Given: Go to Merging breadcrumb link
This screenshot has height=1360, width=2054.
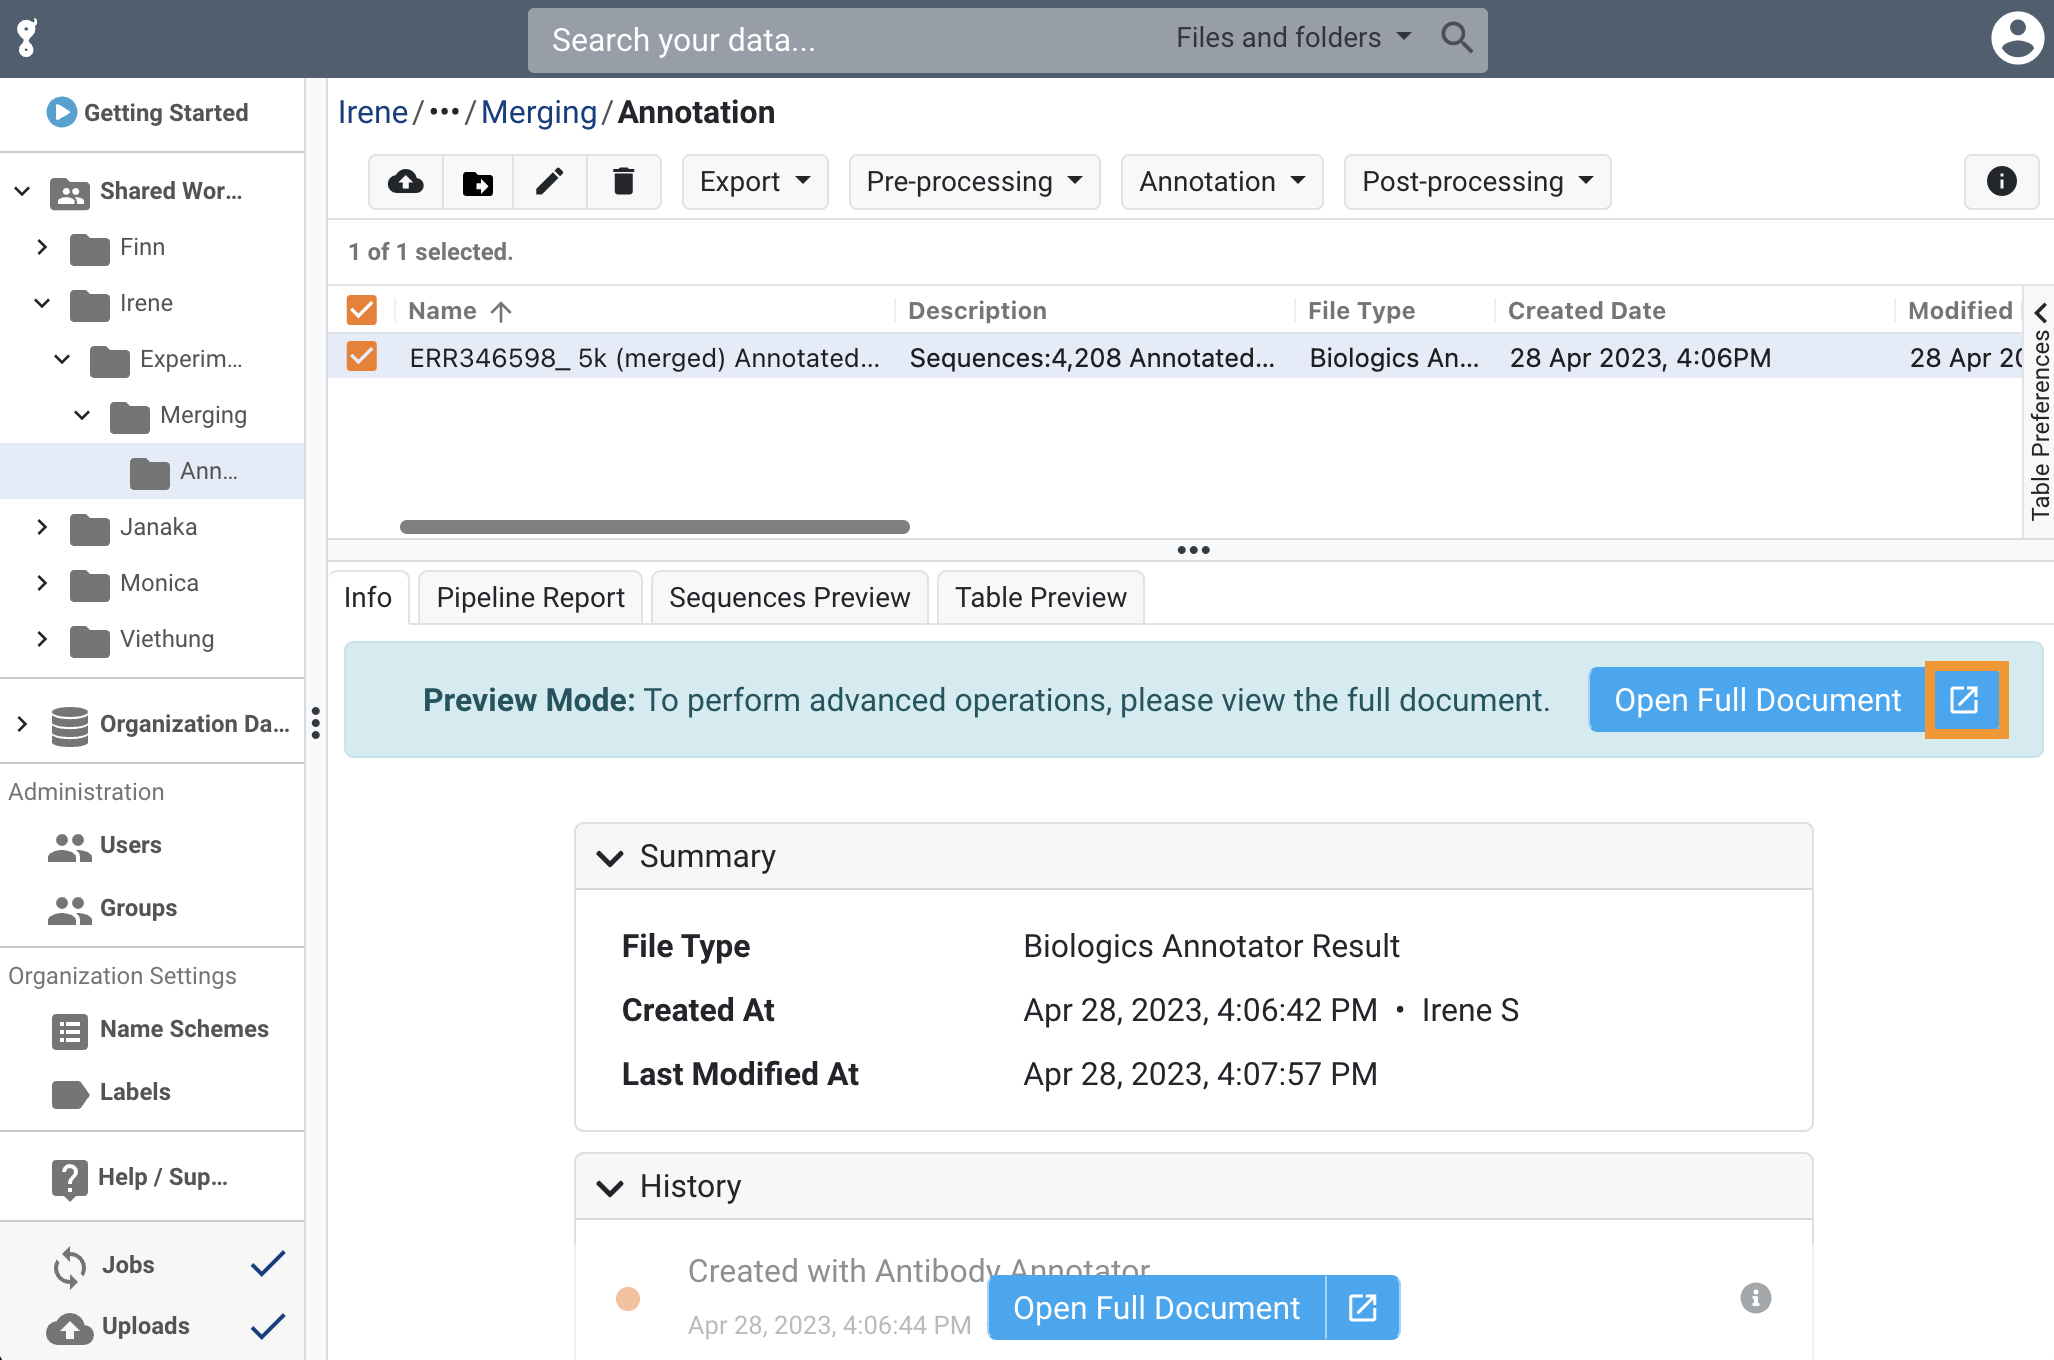Looking at the screenshot, I should click(x=539, y=113).
